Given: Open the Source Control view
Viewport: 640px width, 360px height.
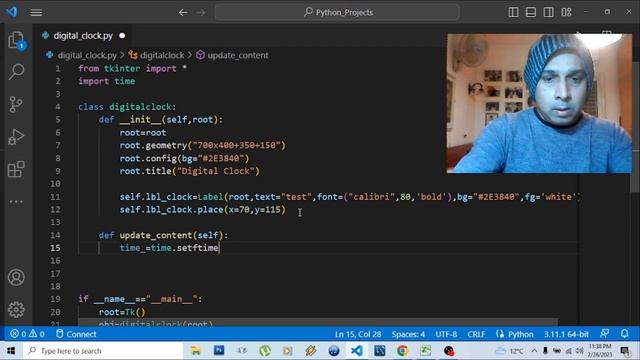Looking at the screenshot, I should pos(16,104).
